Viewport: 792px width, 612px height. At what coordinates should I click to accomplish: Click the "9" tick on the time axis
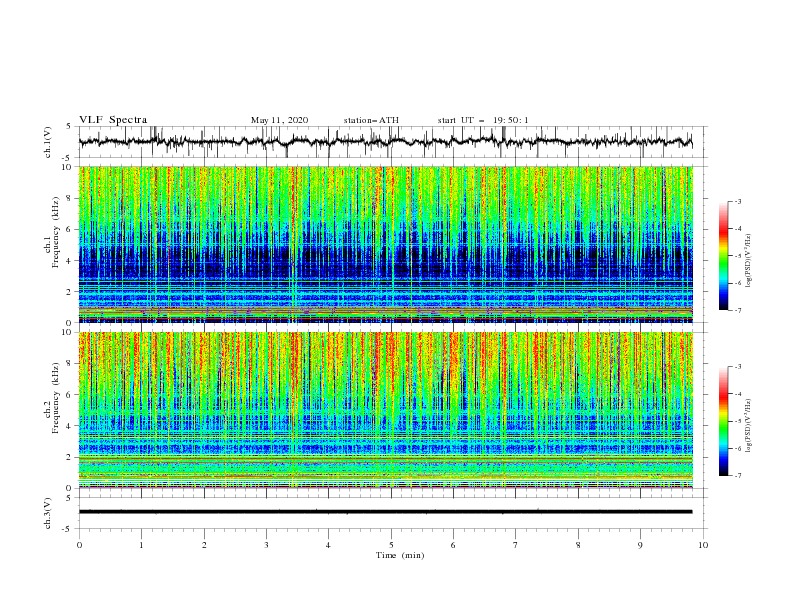pos(640,545)
